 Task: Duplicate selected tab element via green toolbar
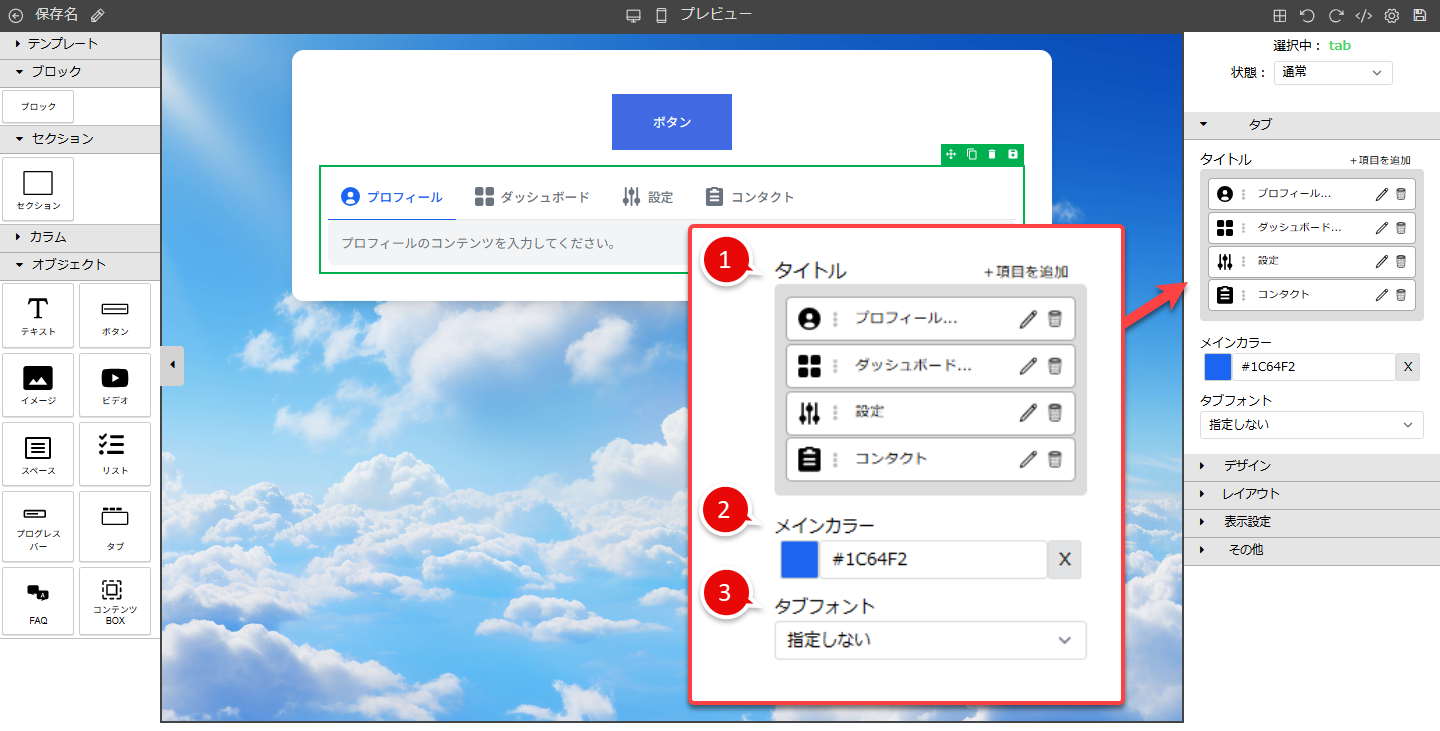point(972,154)
